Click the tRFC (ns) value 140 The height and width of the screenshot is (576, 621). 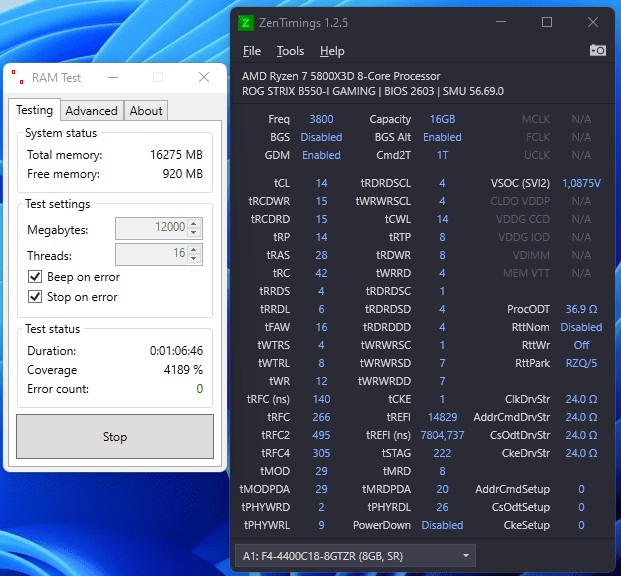pyautogui.click(x=321, y=399)
